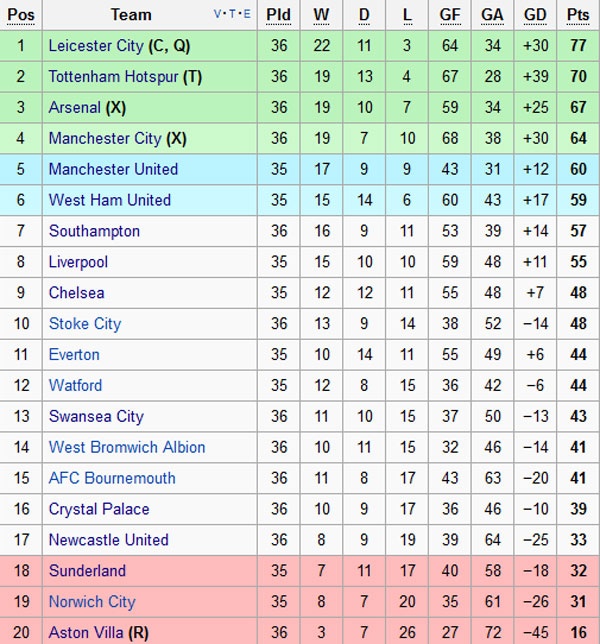Image resolution: width=600 pixels, height=644 pixels.
Task: Click the West Ham United link
Action: click(x=110, y=200)
